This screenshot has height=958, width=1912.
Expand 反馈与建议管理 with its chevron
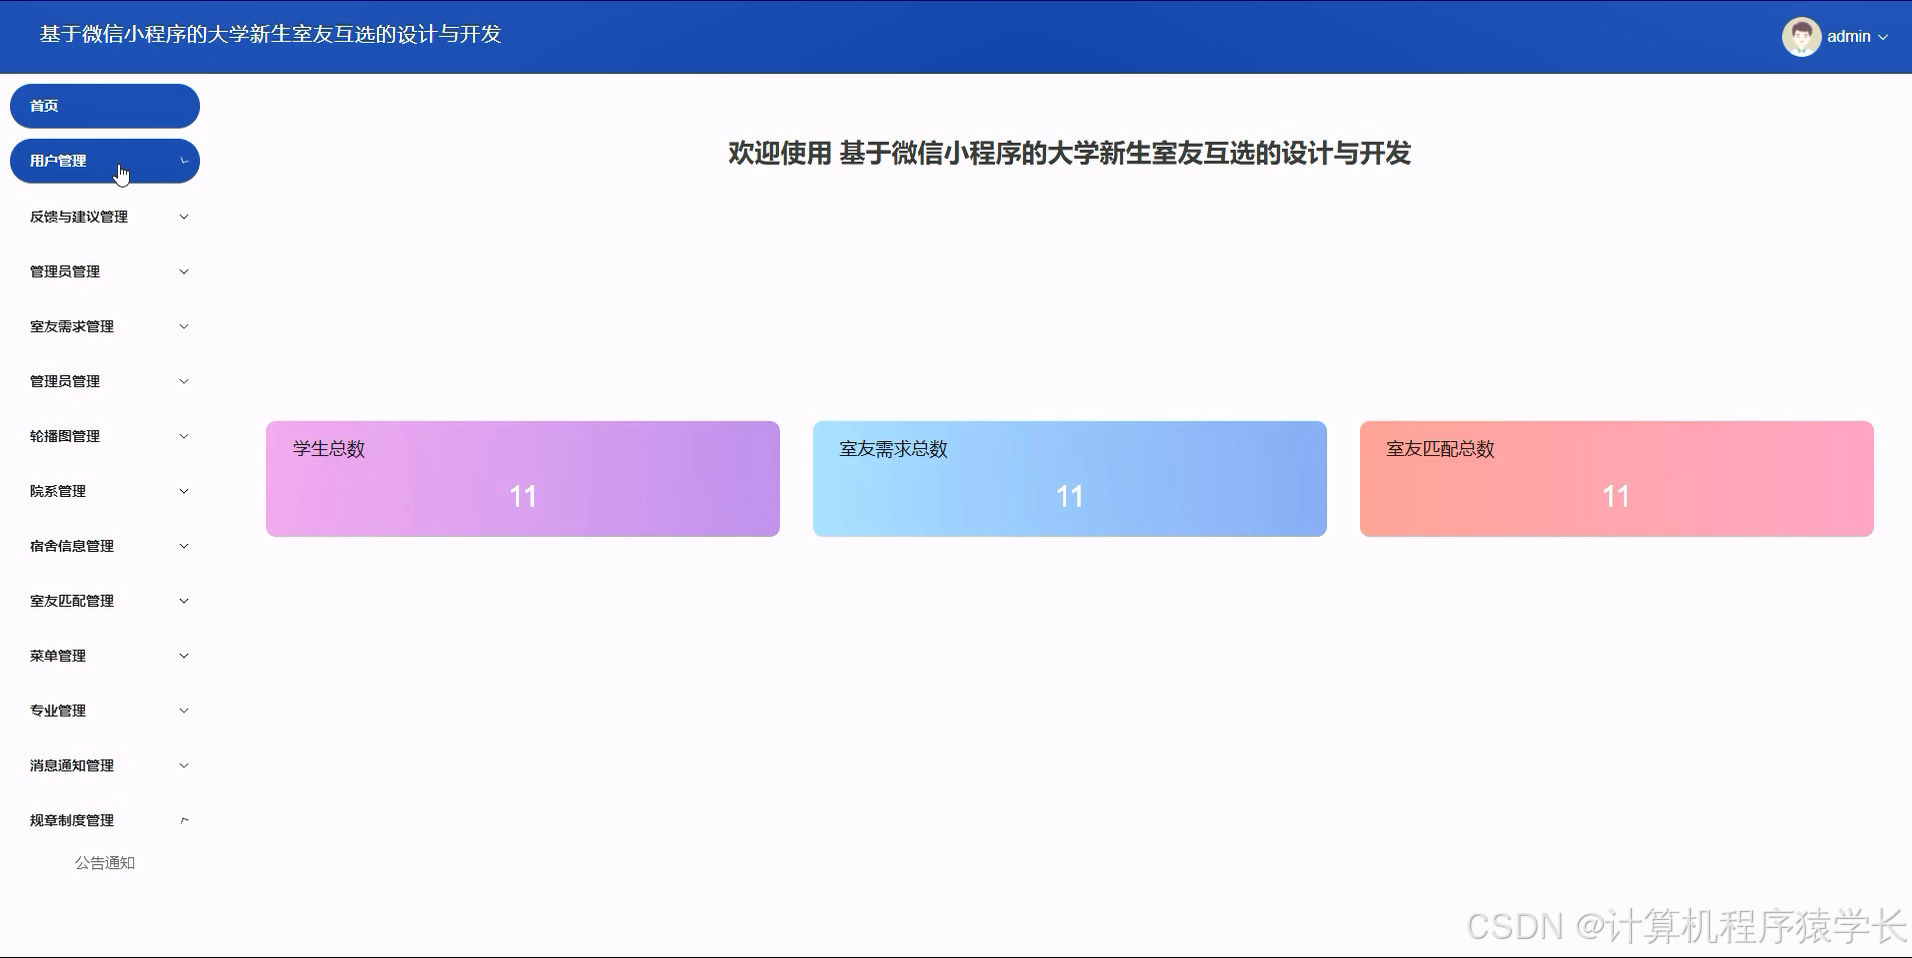click(184, 217)
